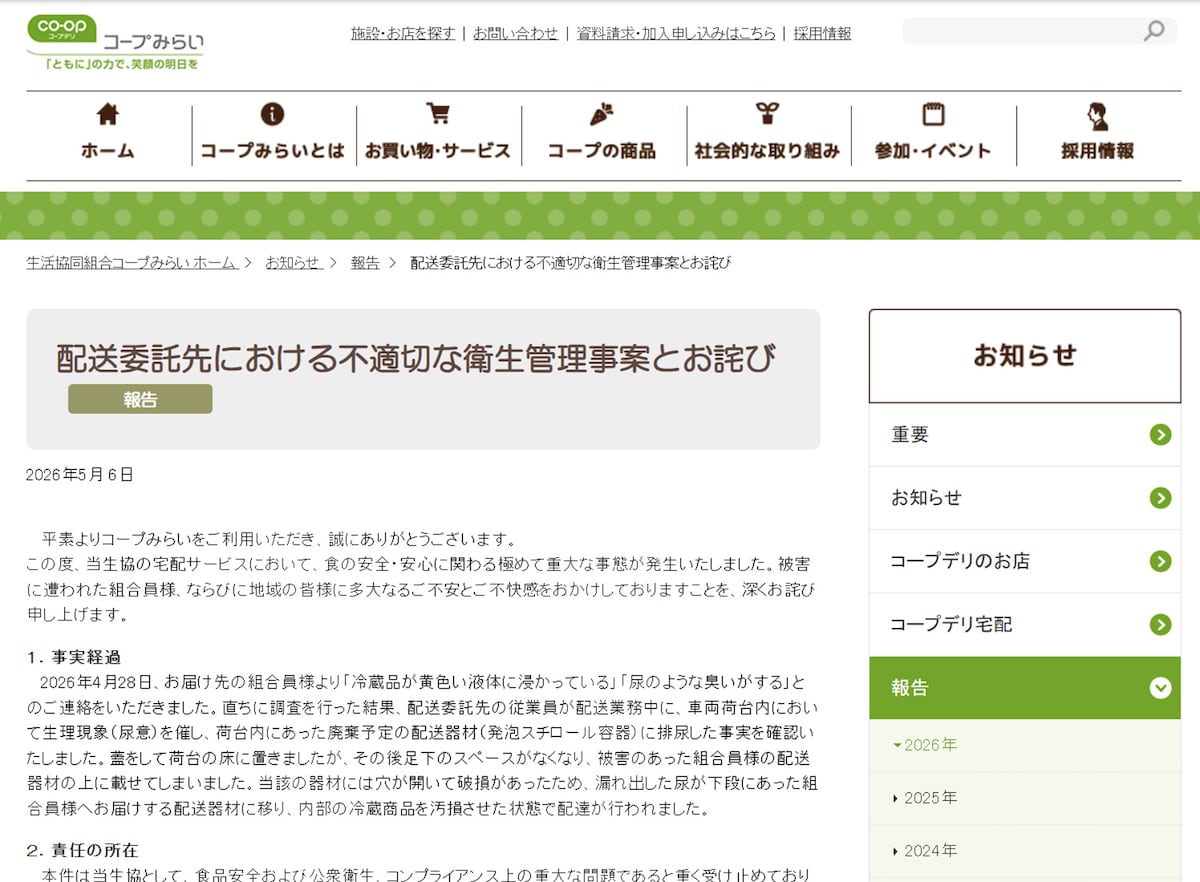Expand the 2025年 list
This screenshot has height=882, width=1200.
pyautogui.click(x=925, y=798)
